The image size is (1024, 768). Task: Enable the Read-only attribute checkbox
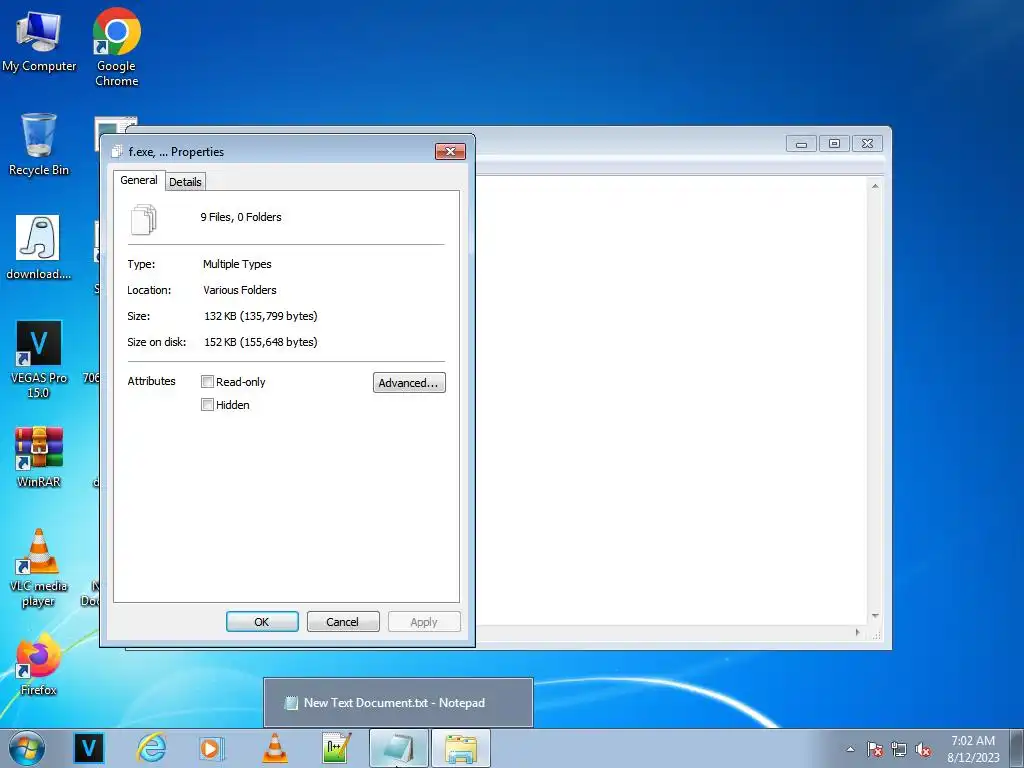click(208, 381)
